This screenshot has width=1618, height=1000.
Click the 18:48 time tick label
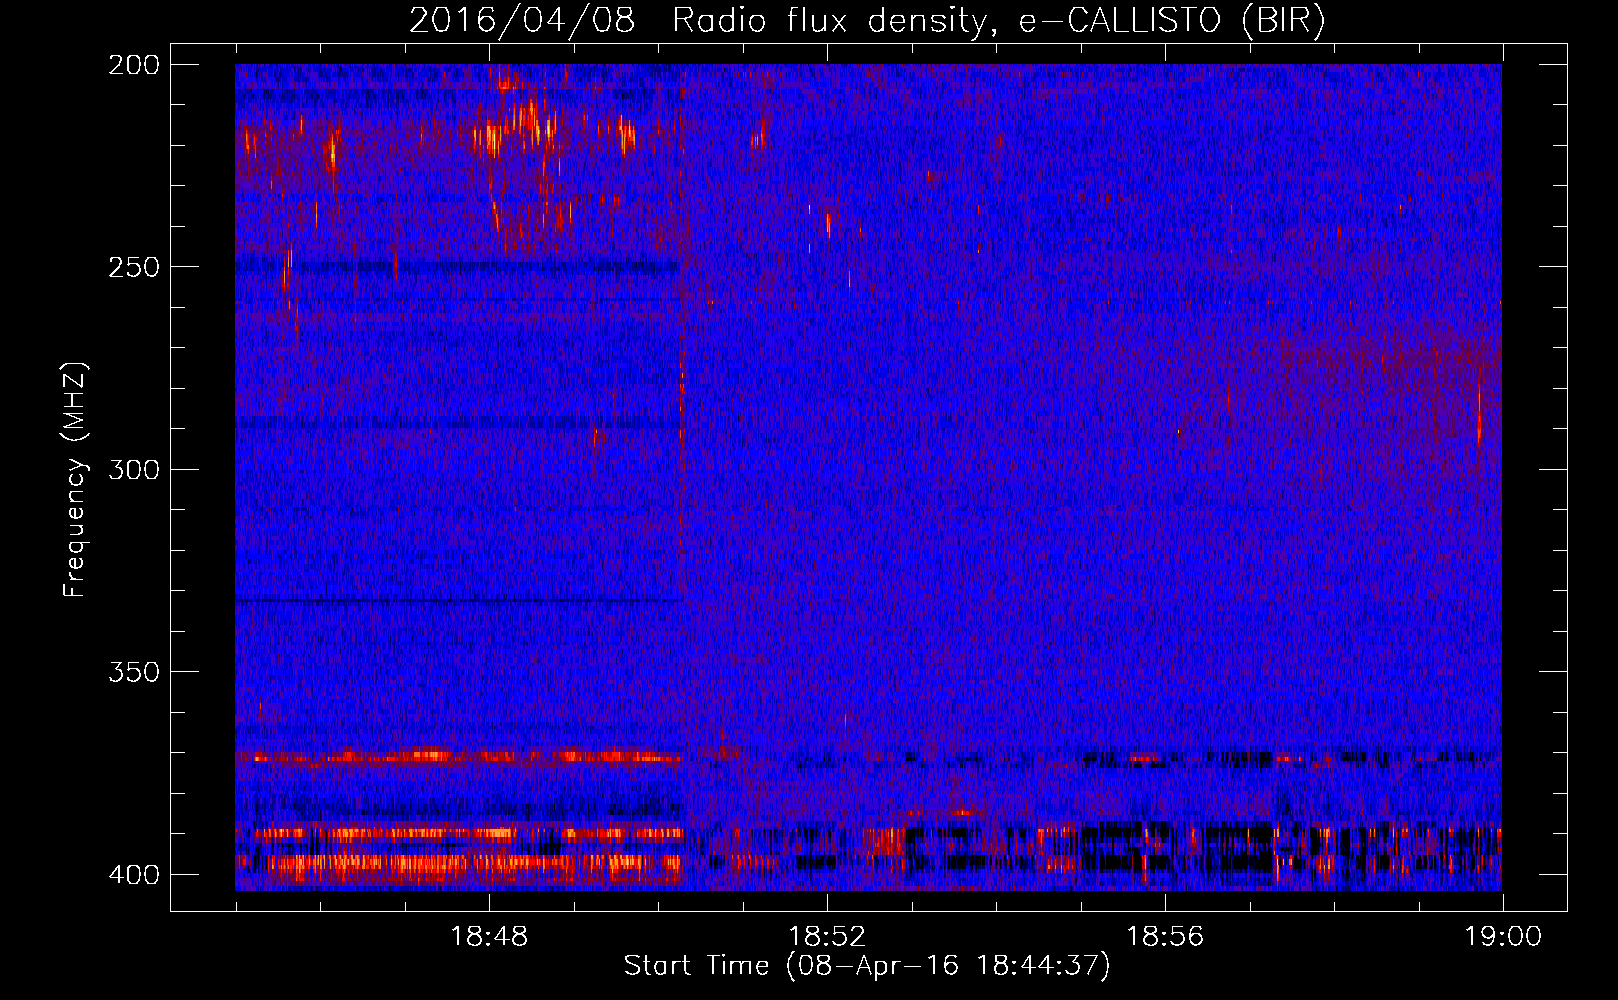click(x=489, y=937)
